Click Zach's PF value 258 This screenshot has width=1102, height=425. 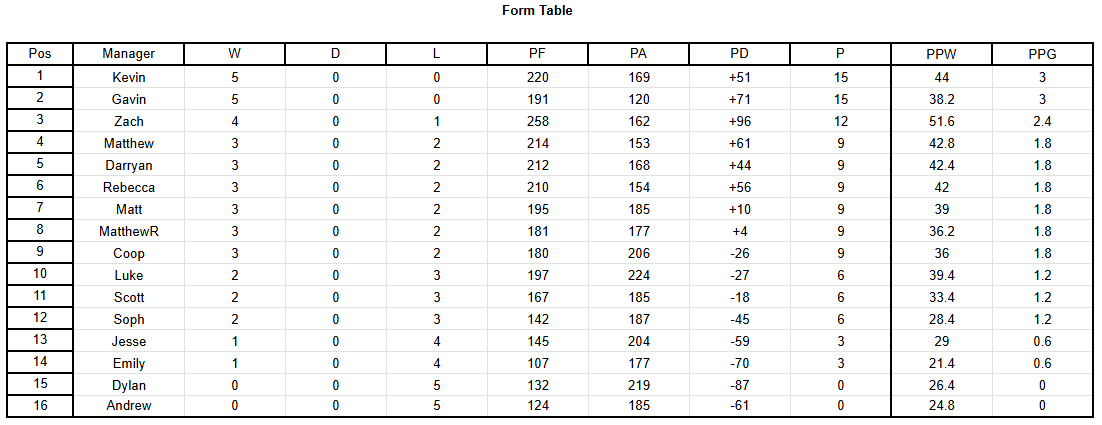pyautogui.click(x=538, y=122)
